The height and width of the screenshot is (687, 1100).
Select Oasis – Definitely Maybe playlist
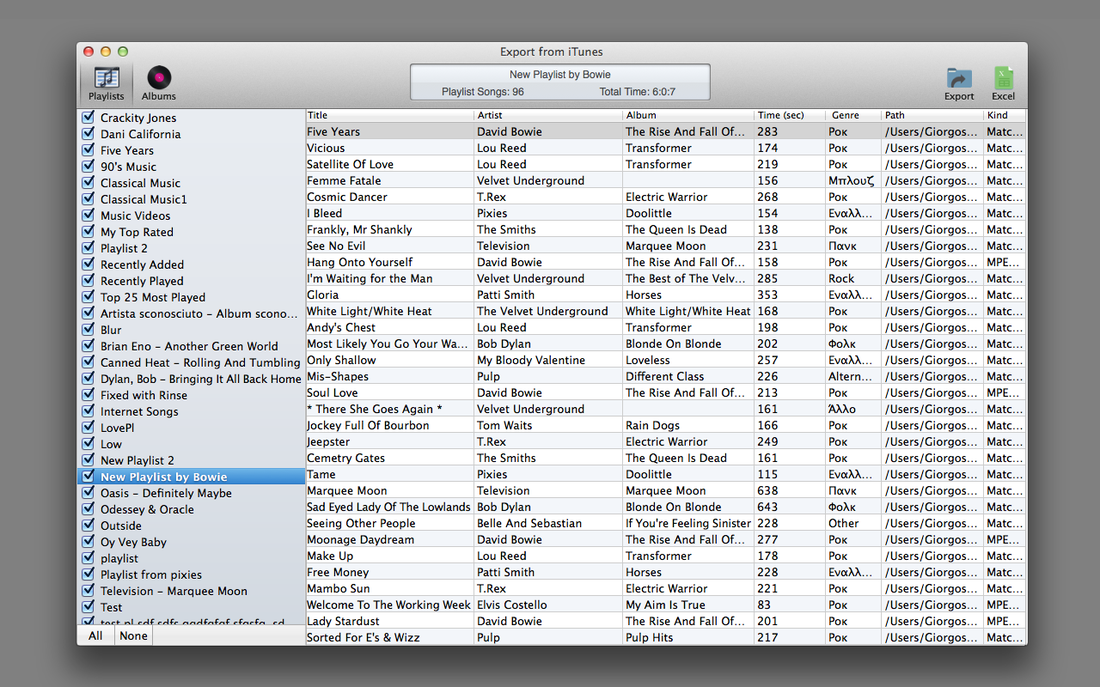[166, 493]
